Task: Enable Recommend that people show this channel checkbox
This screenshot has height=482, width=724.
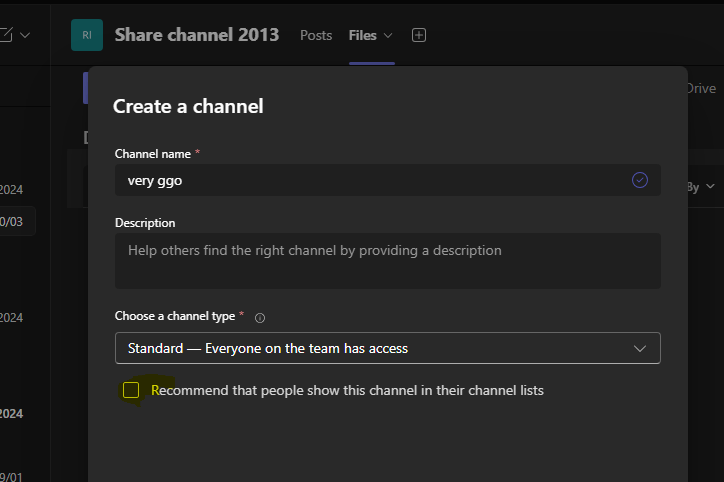Action: click(x=131, y=390)
